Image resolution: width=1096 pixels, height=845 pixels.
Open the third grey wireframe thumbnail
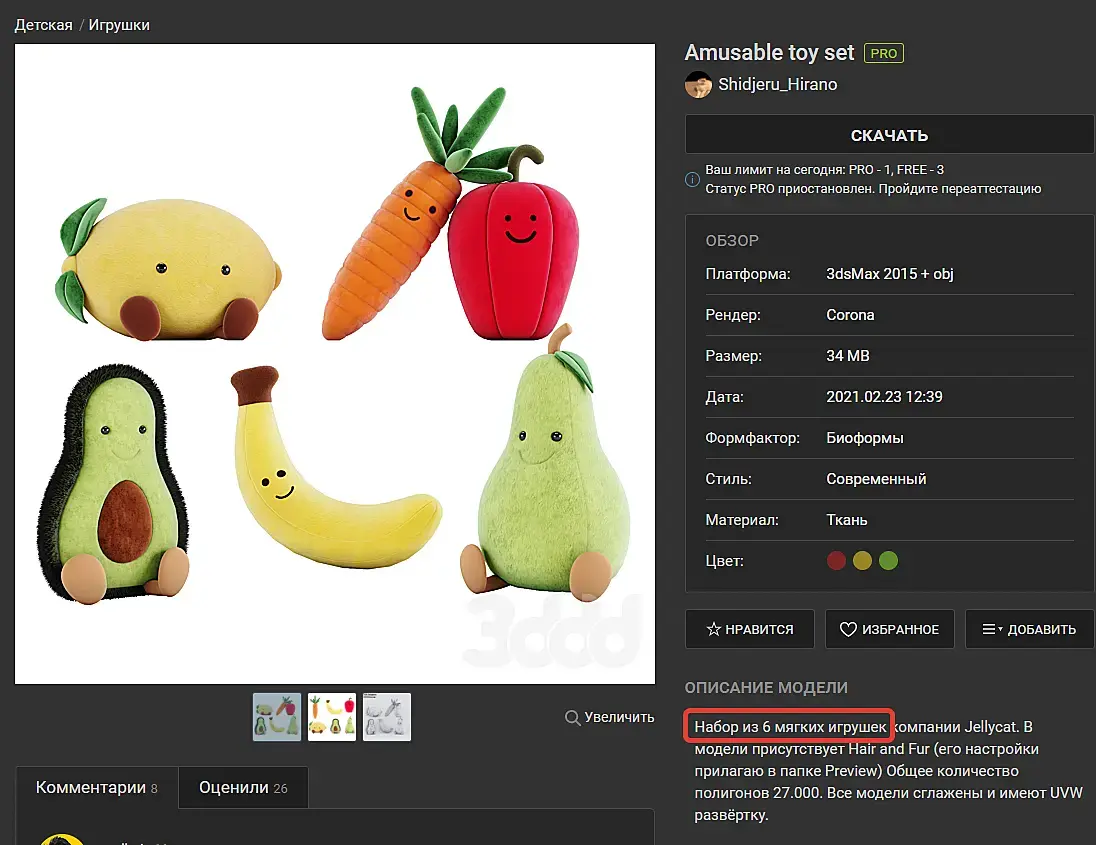coord(387,717)
